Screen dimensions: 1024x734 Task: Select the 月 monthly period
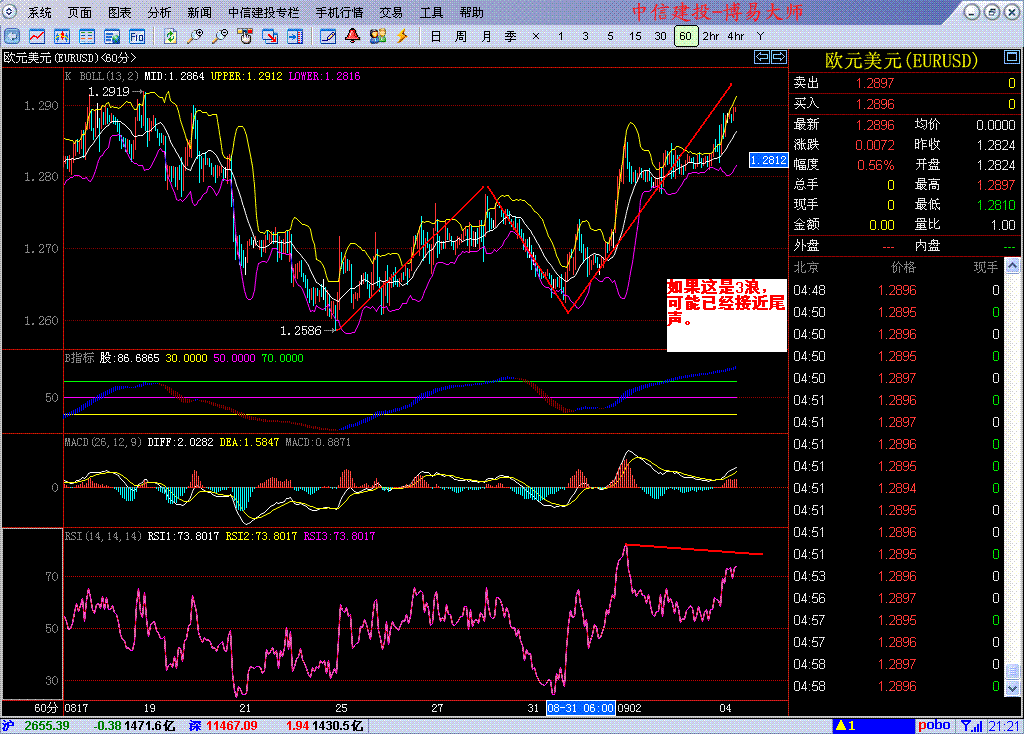pyautogui.click(x=486, y=37)
